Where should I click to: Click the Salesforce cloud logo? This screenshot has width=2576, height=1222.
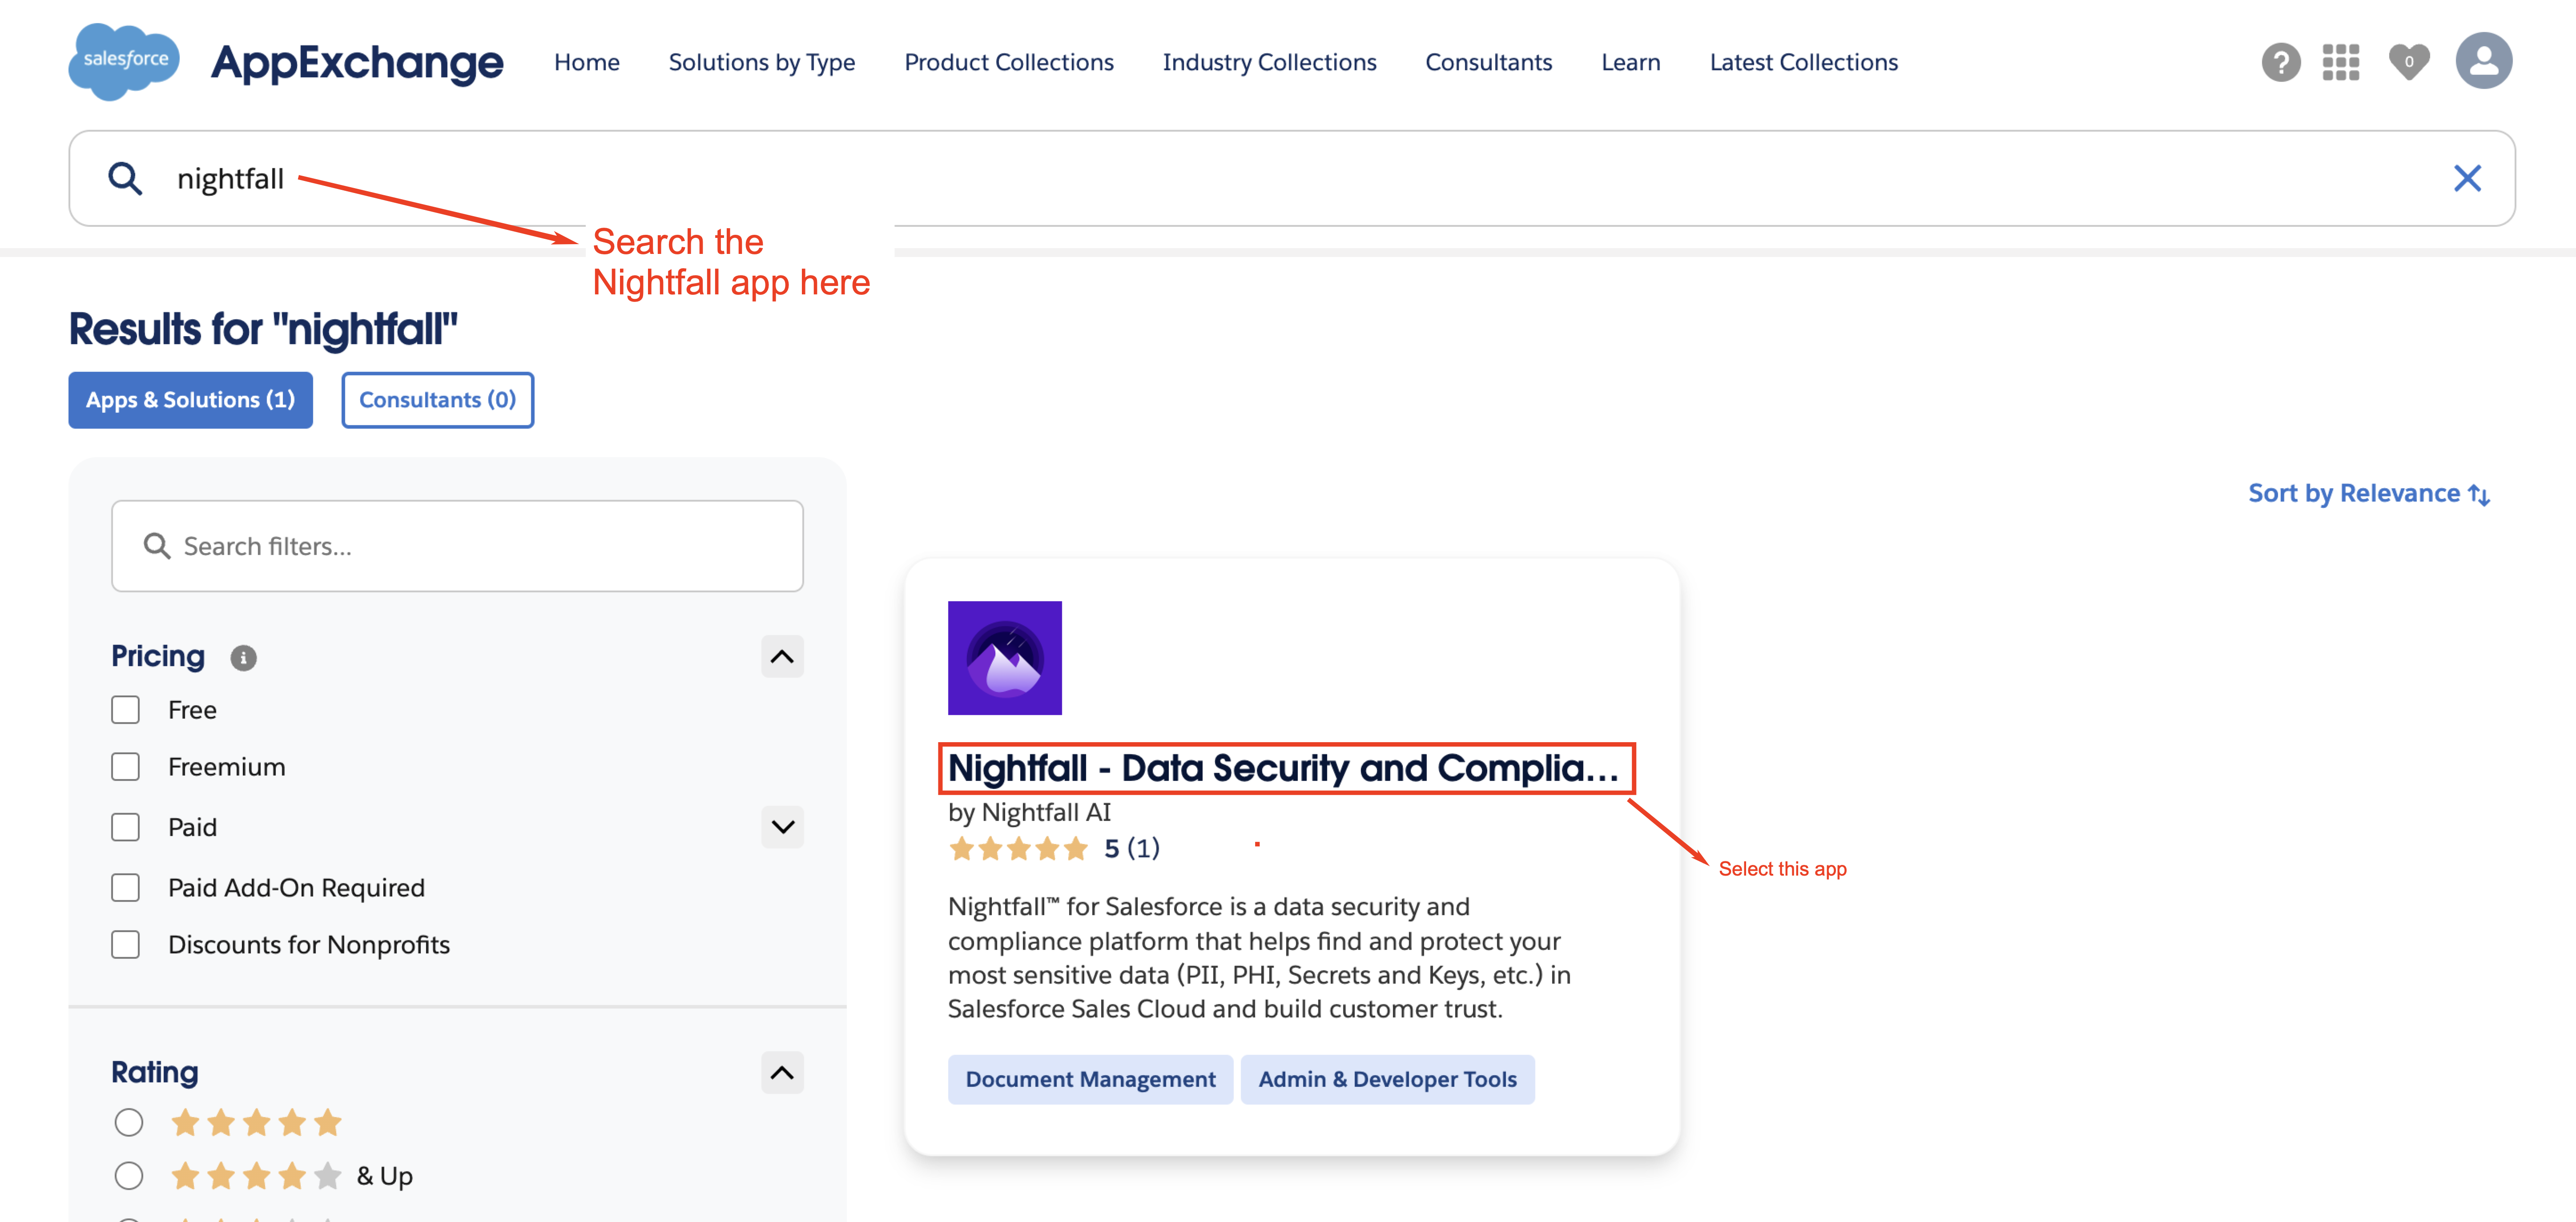tap(124, 61)
